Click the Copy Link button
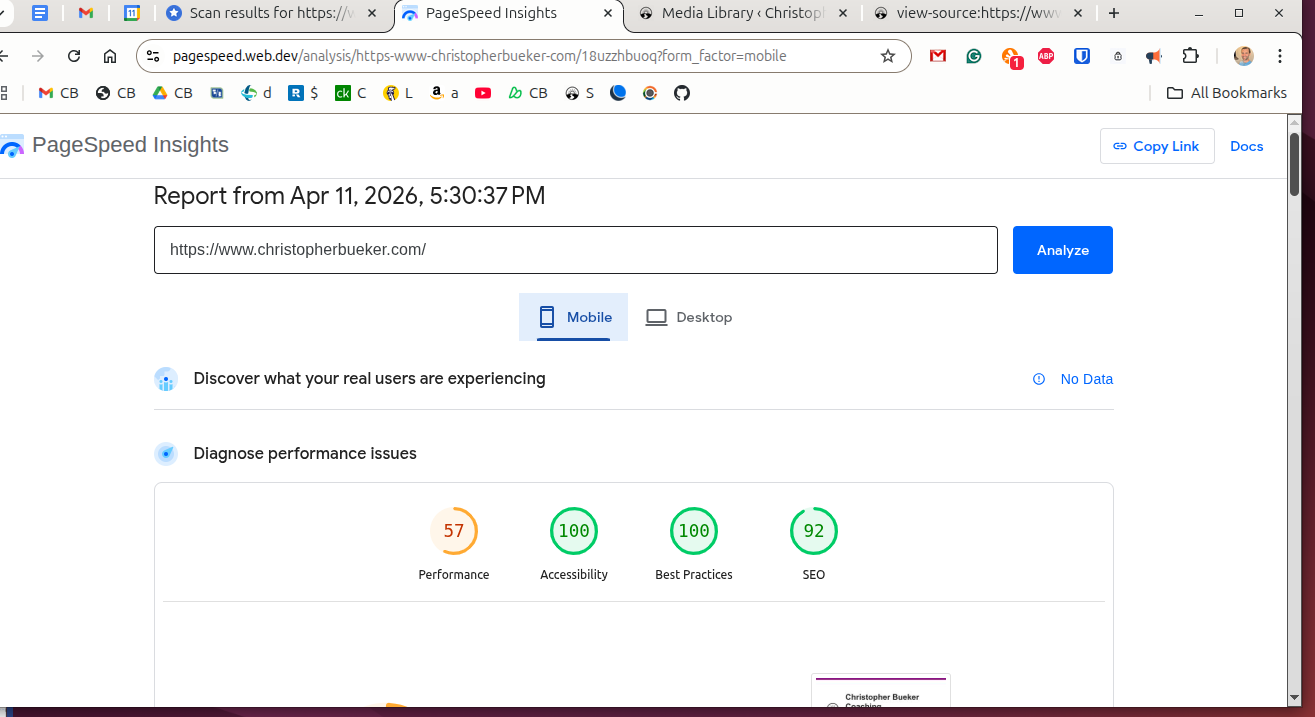Image resolution: width=1315 pixels, height=717 pixels. (1157, 146)
